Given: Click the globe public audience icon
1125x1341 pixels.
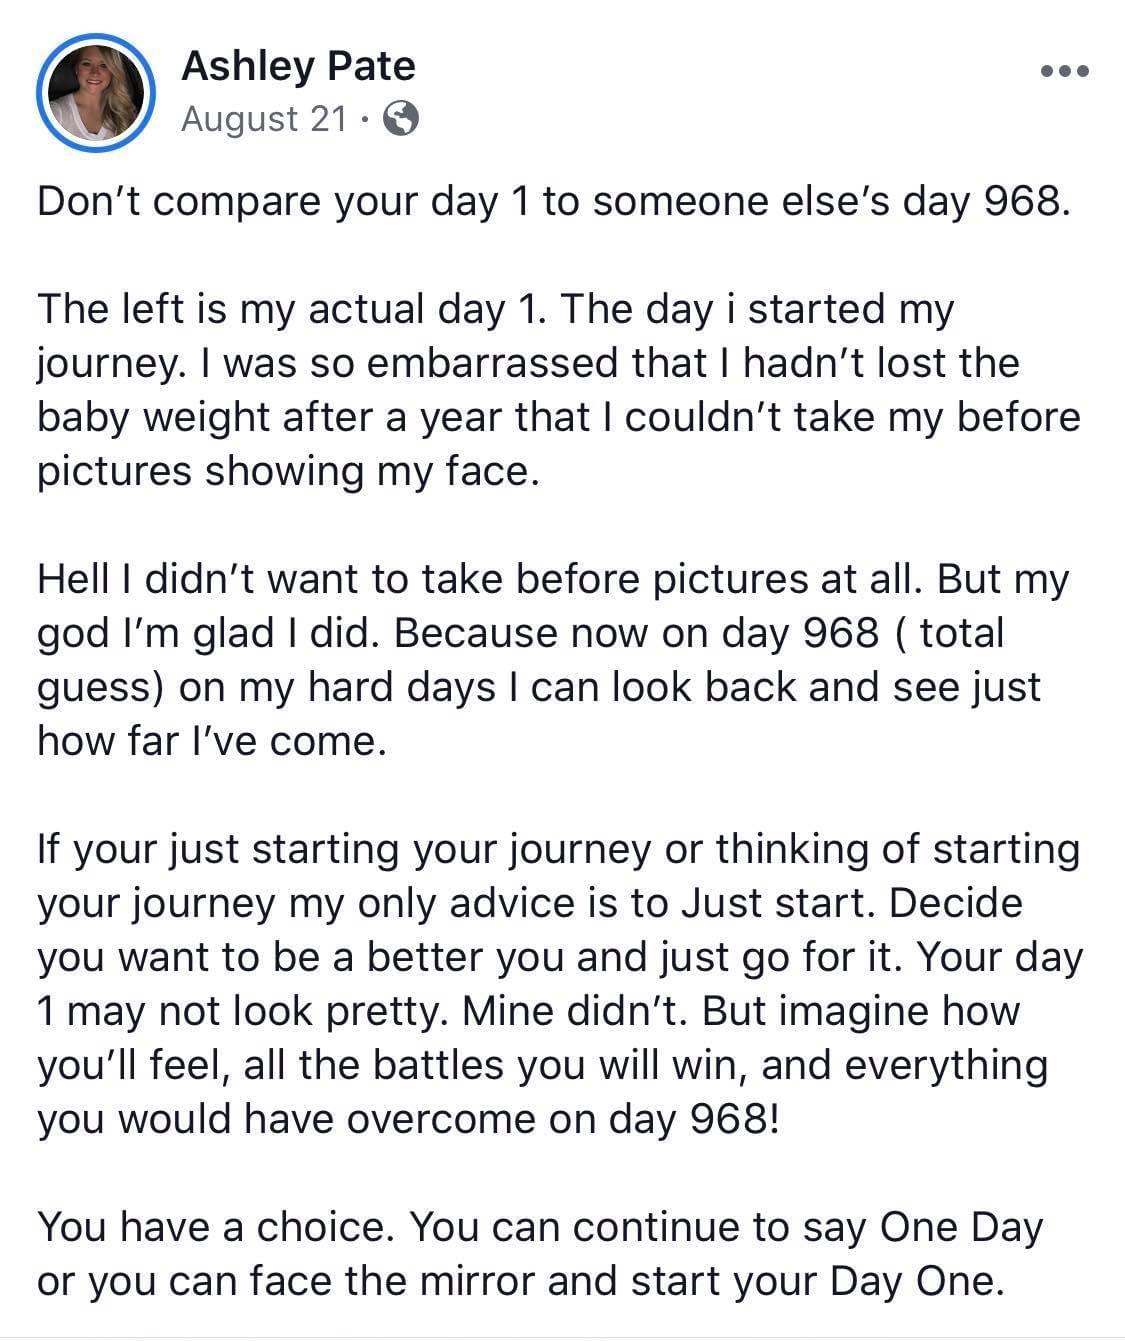Looking at the screenshot, I should click(400, 119).
